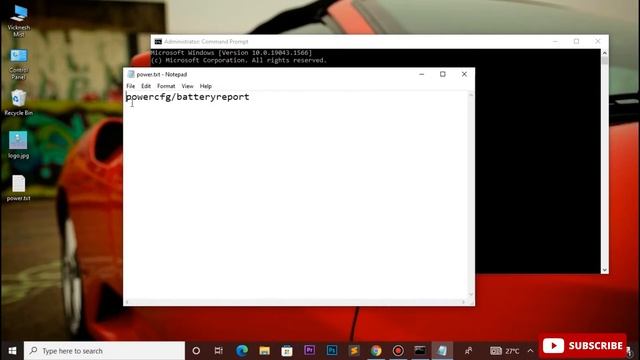Select the Vicknesh Mist desktop icon

click(19, 21)
